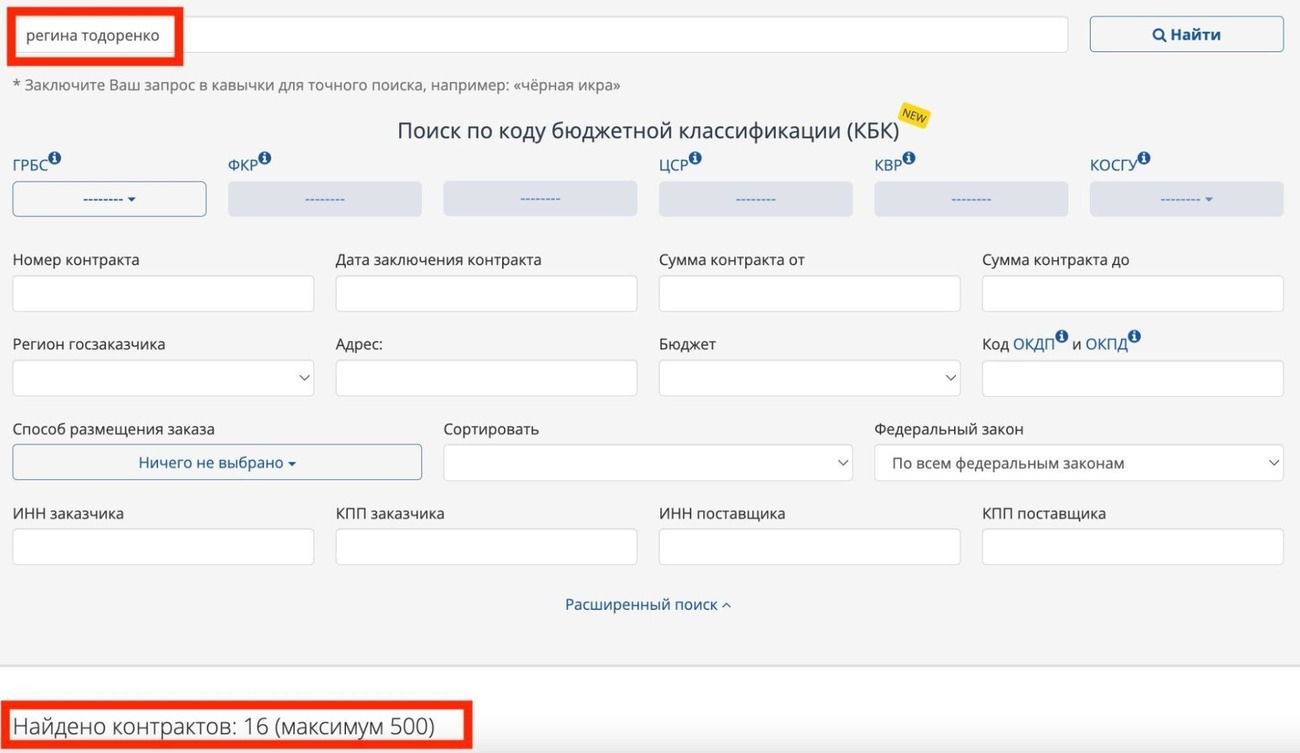Expand the ГРБС dropdown
The image size is (1300, 753).
[x=109, y=199]
